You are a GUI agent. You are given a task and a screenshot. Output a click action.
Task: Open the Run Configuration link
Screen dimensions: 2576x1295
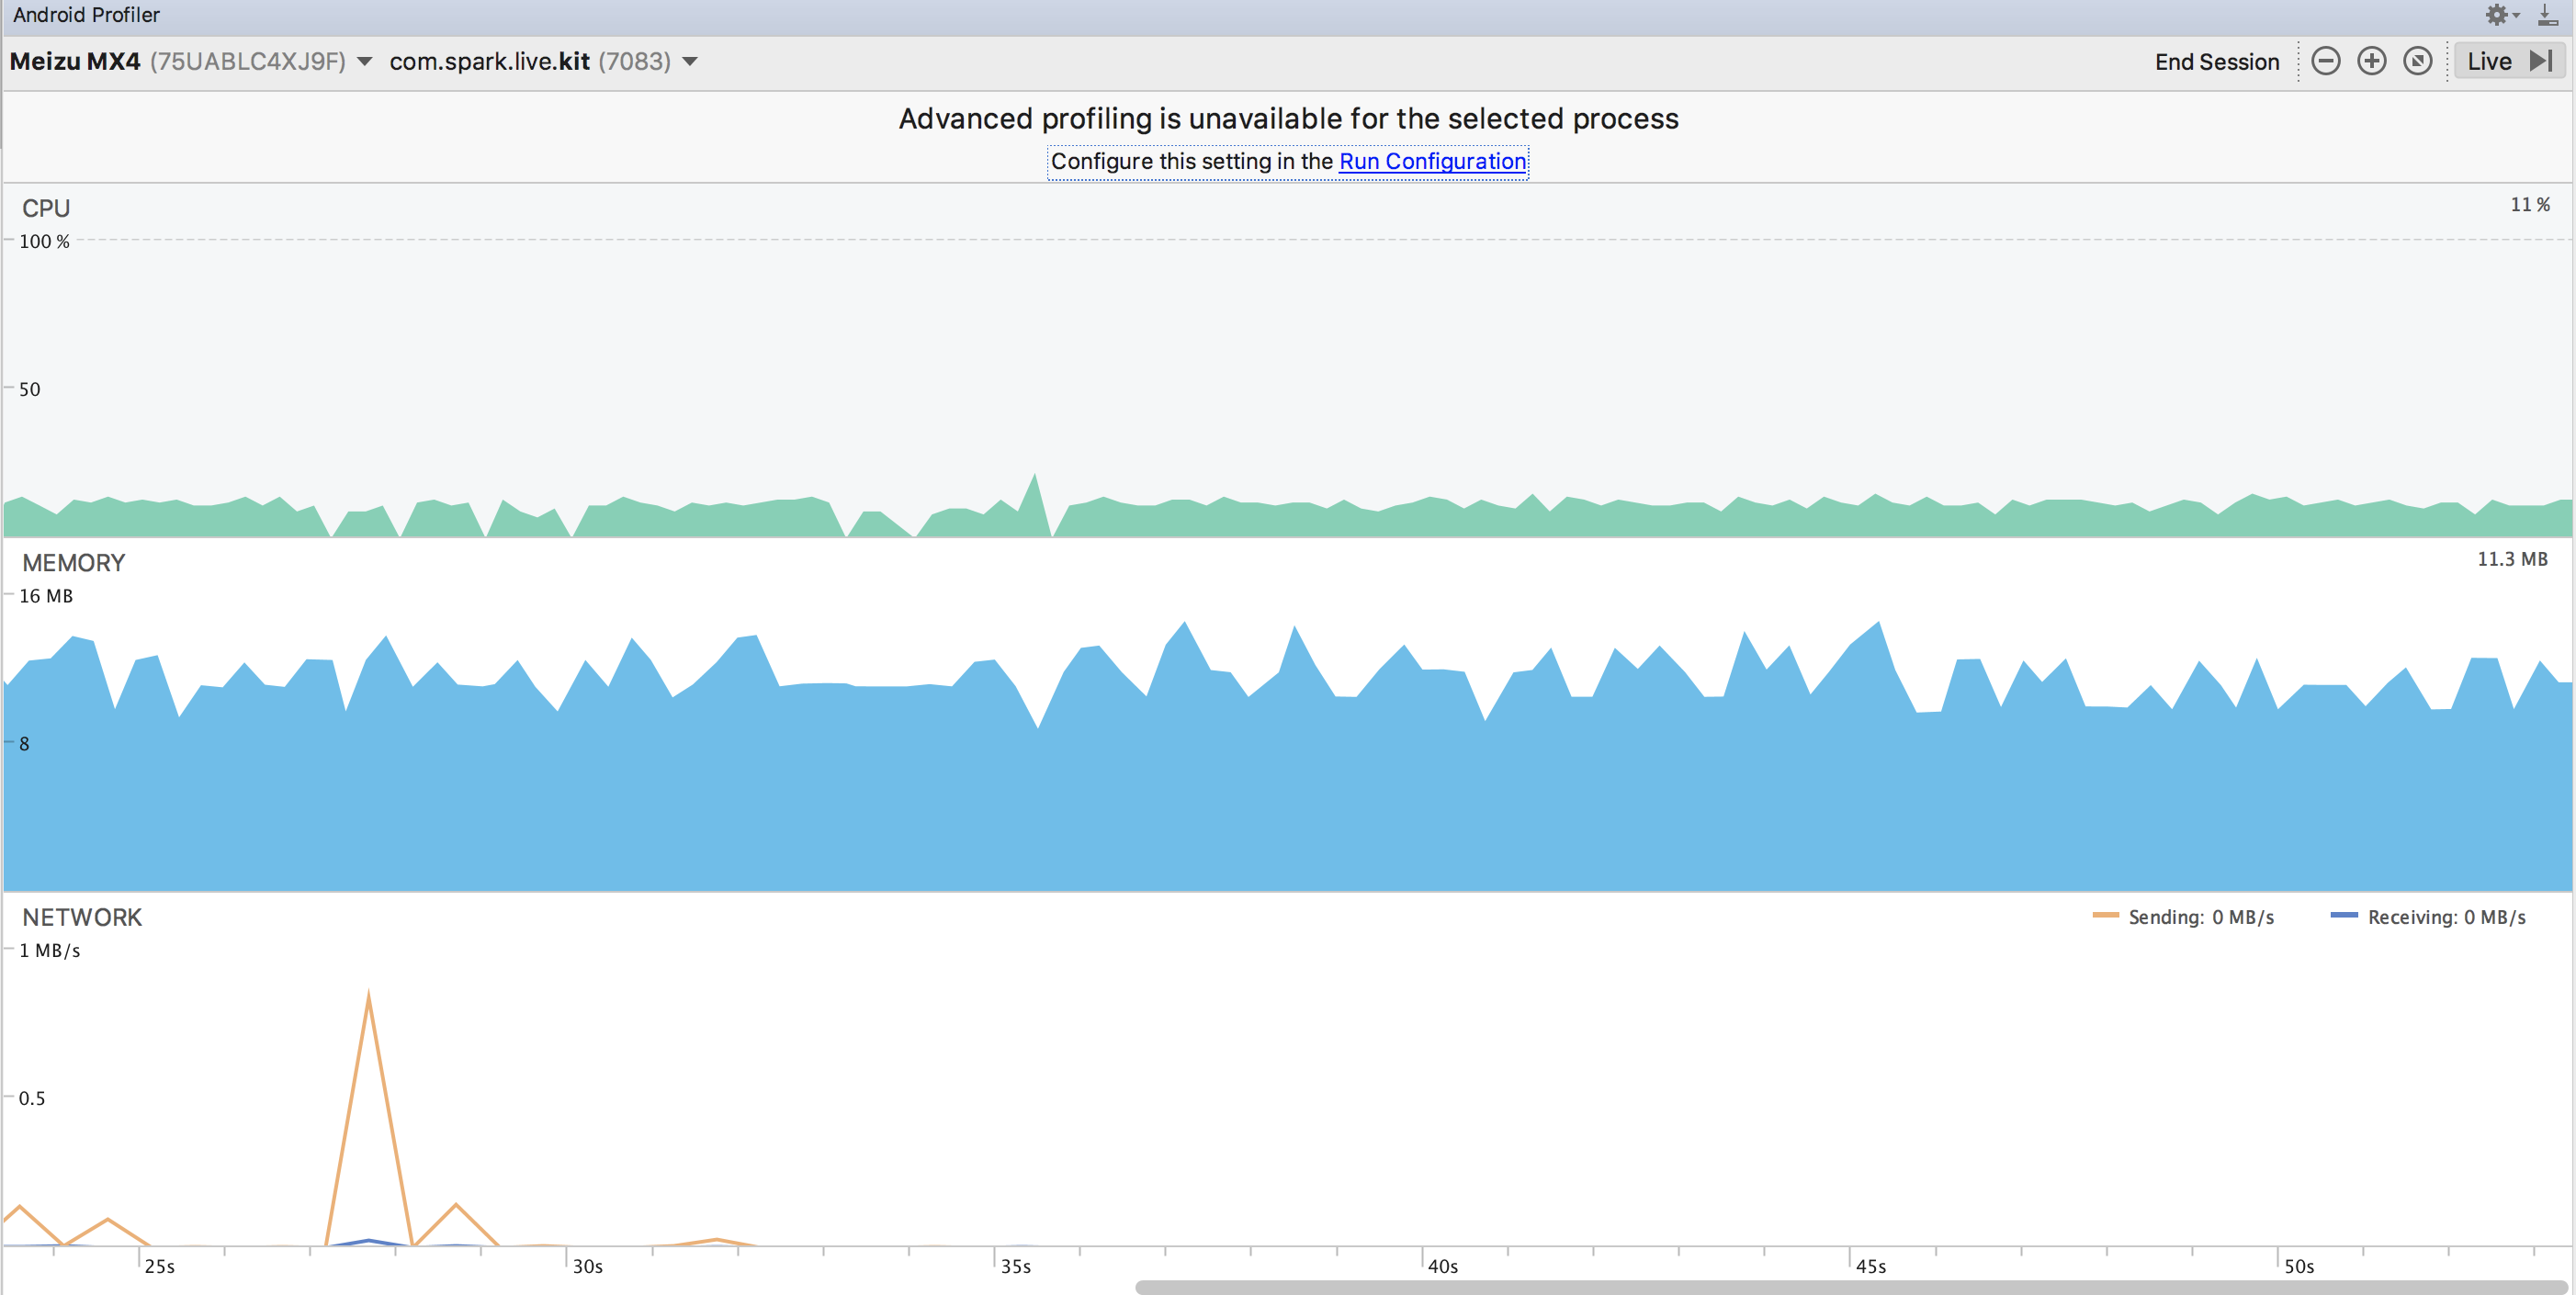[x=1432, y=161]
